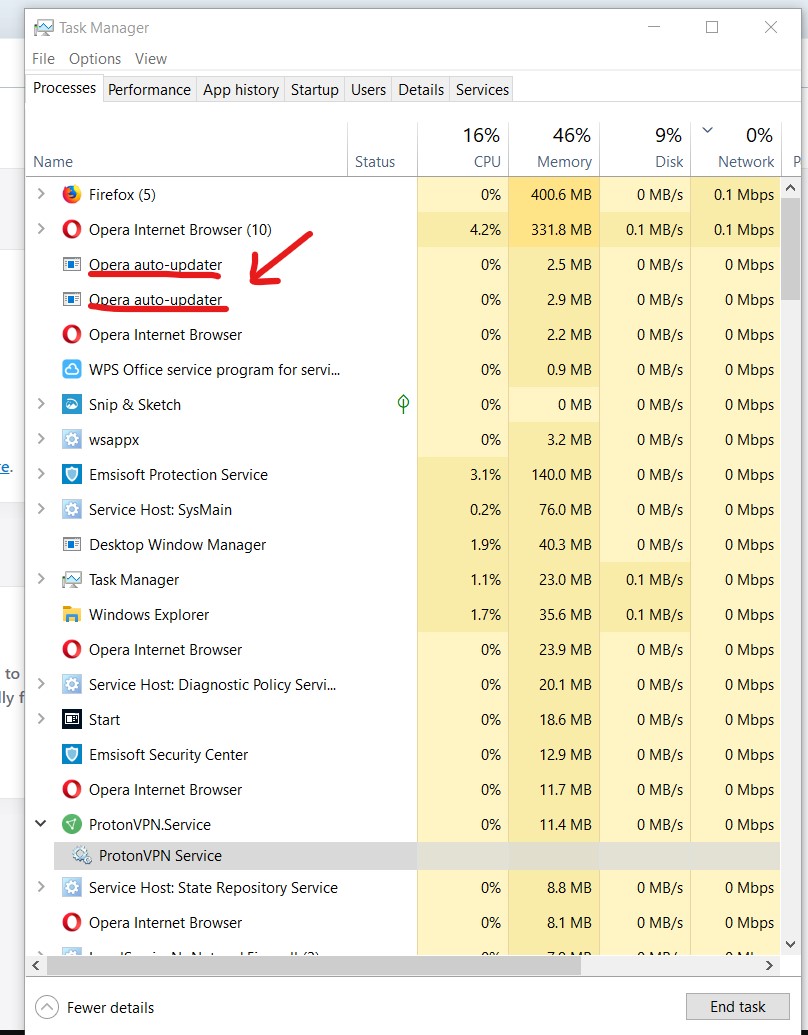808x1035 pixels.
Task: Expand the Firefox process group
Action: [x=41, y=194]
